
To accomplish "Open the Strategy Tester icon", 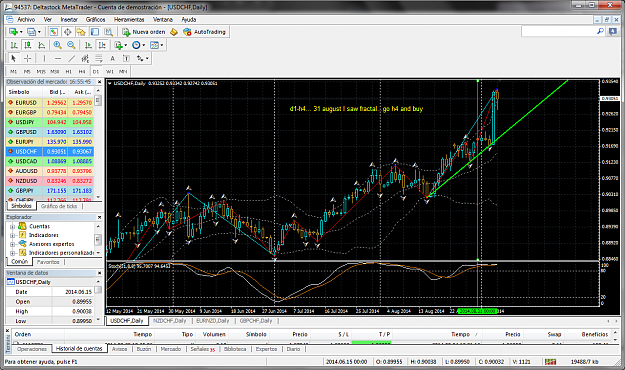I will pos(108,32).
